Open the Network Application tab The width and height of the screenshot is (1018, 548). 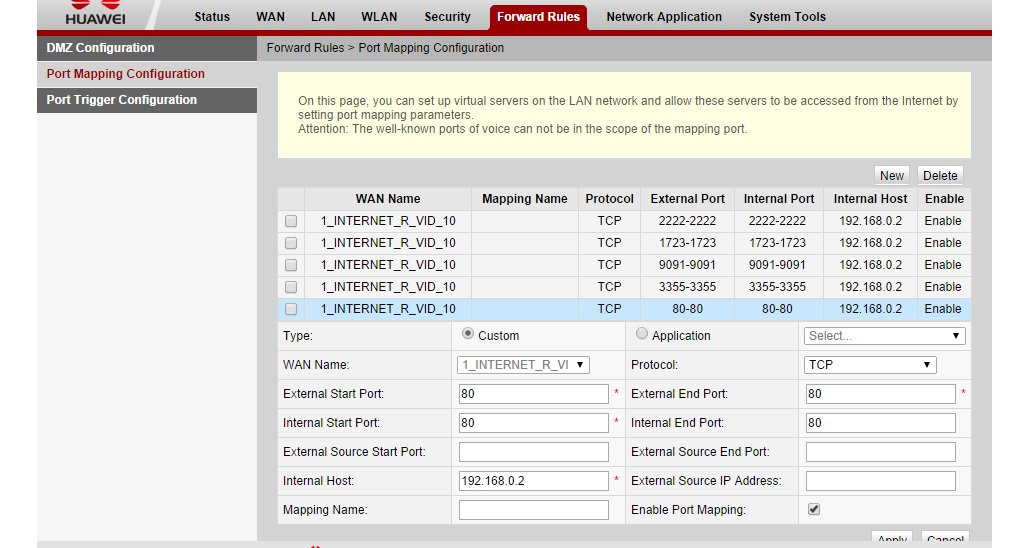point(664,17)
